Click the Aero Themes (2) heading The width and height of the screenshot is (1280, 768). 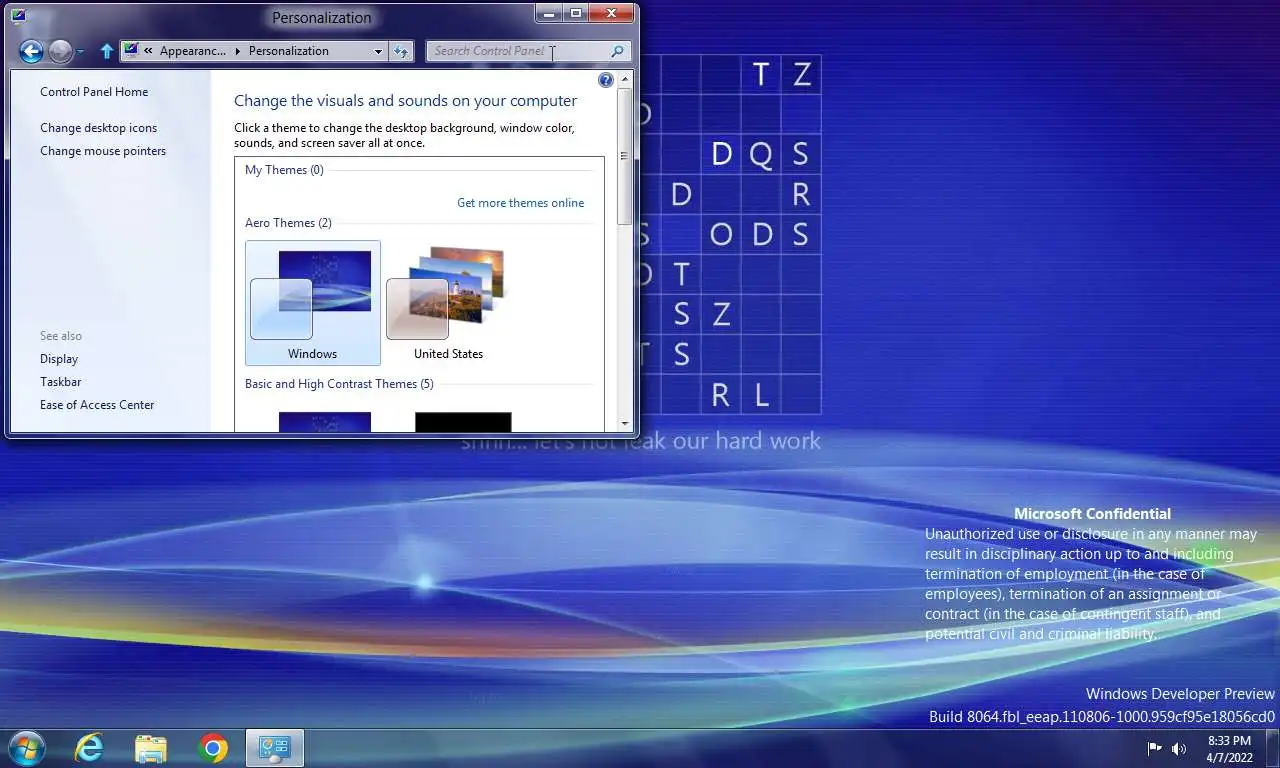pos(288,223)
